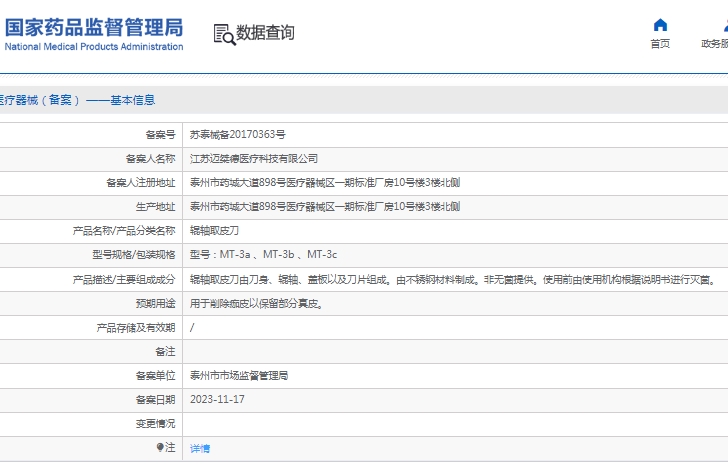This screenshot has height=468, width=728.
Task: Click the 生产地址 address value
Action: click(x=325, y=207)
